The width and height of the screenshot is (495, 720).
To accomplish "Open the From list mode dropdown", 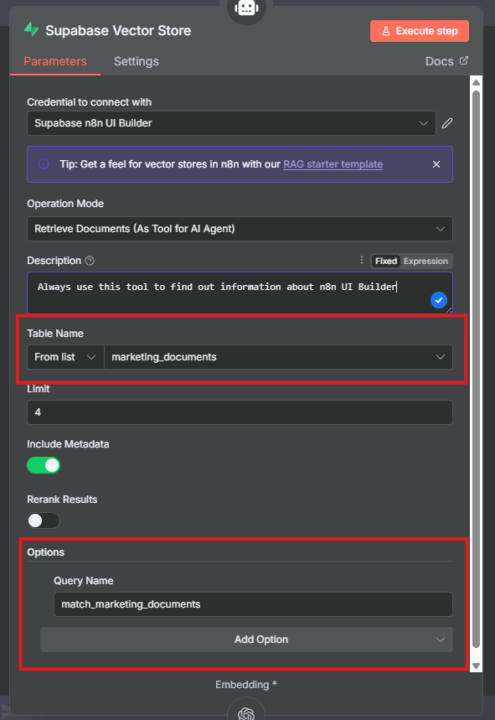I will [66, 357].
